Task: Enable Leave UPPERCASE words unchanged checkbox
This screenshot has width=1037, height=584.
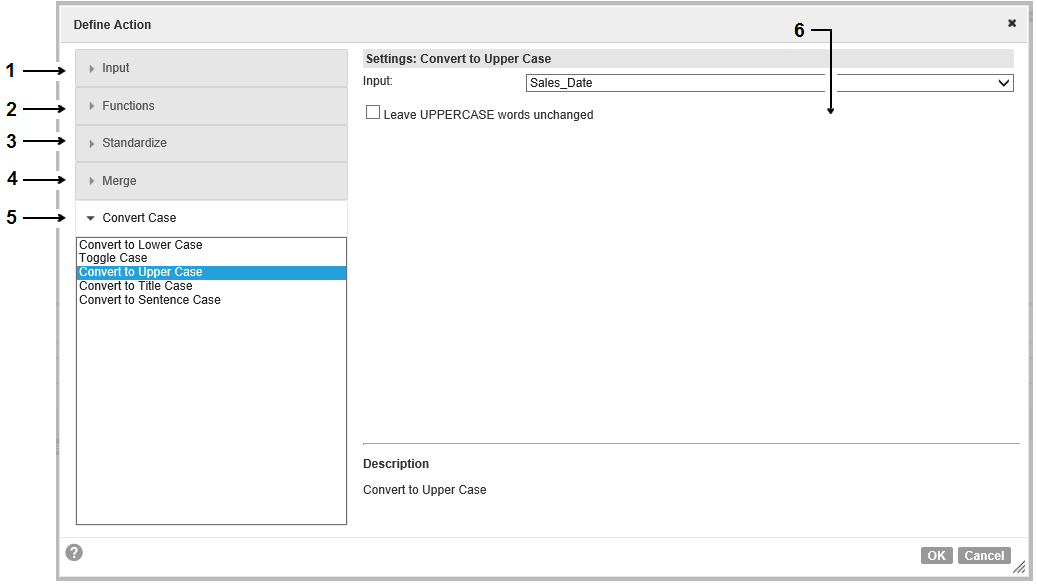Action: tap(373, 112)
